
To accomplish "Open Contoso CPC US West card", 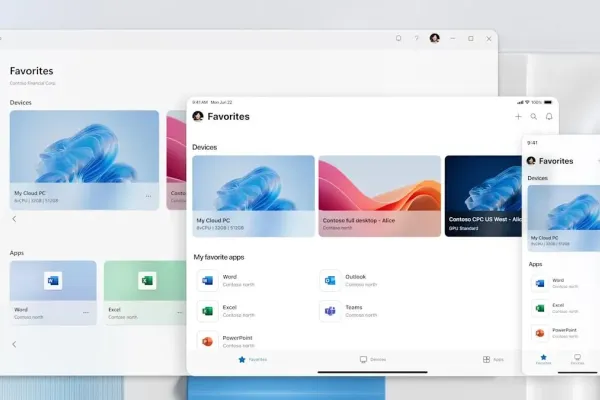I will (x=483, y=196).
